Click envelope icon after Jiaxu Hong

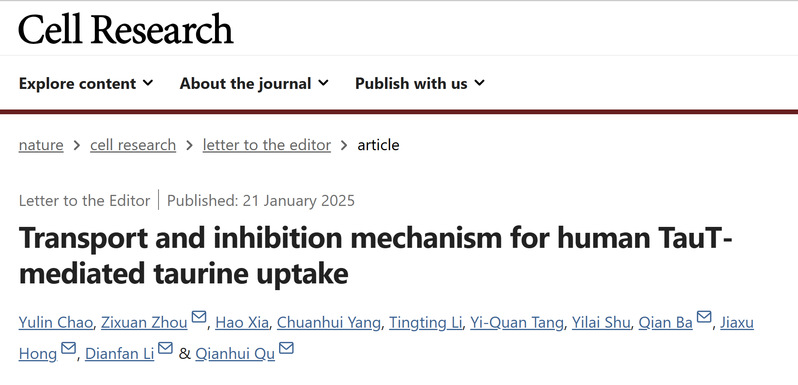click(x=68, y=348)
